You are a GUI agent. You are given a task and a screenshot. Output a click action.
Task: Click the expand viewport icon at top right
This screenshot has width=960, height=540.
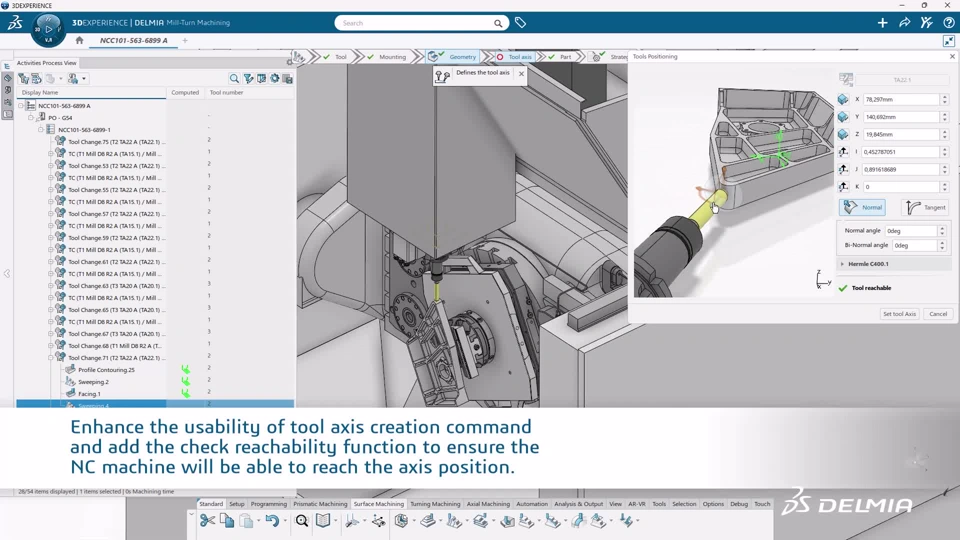949,41
